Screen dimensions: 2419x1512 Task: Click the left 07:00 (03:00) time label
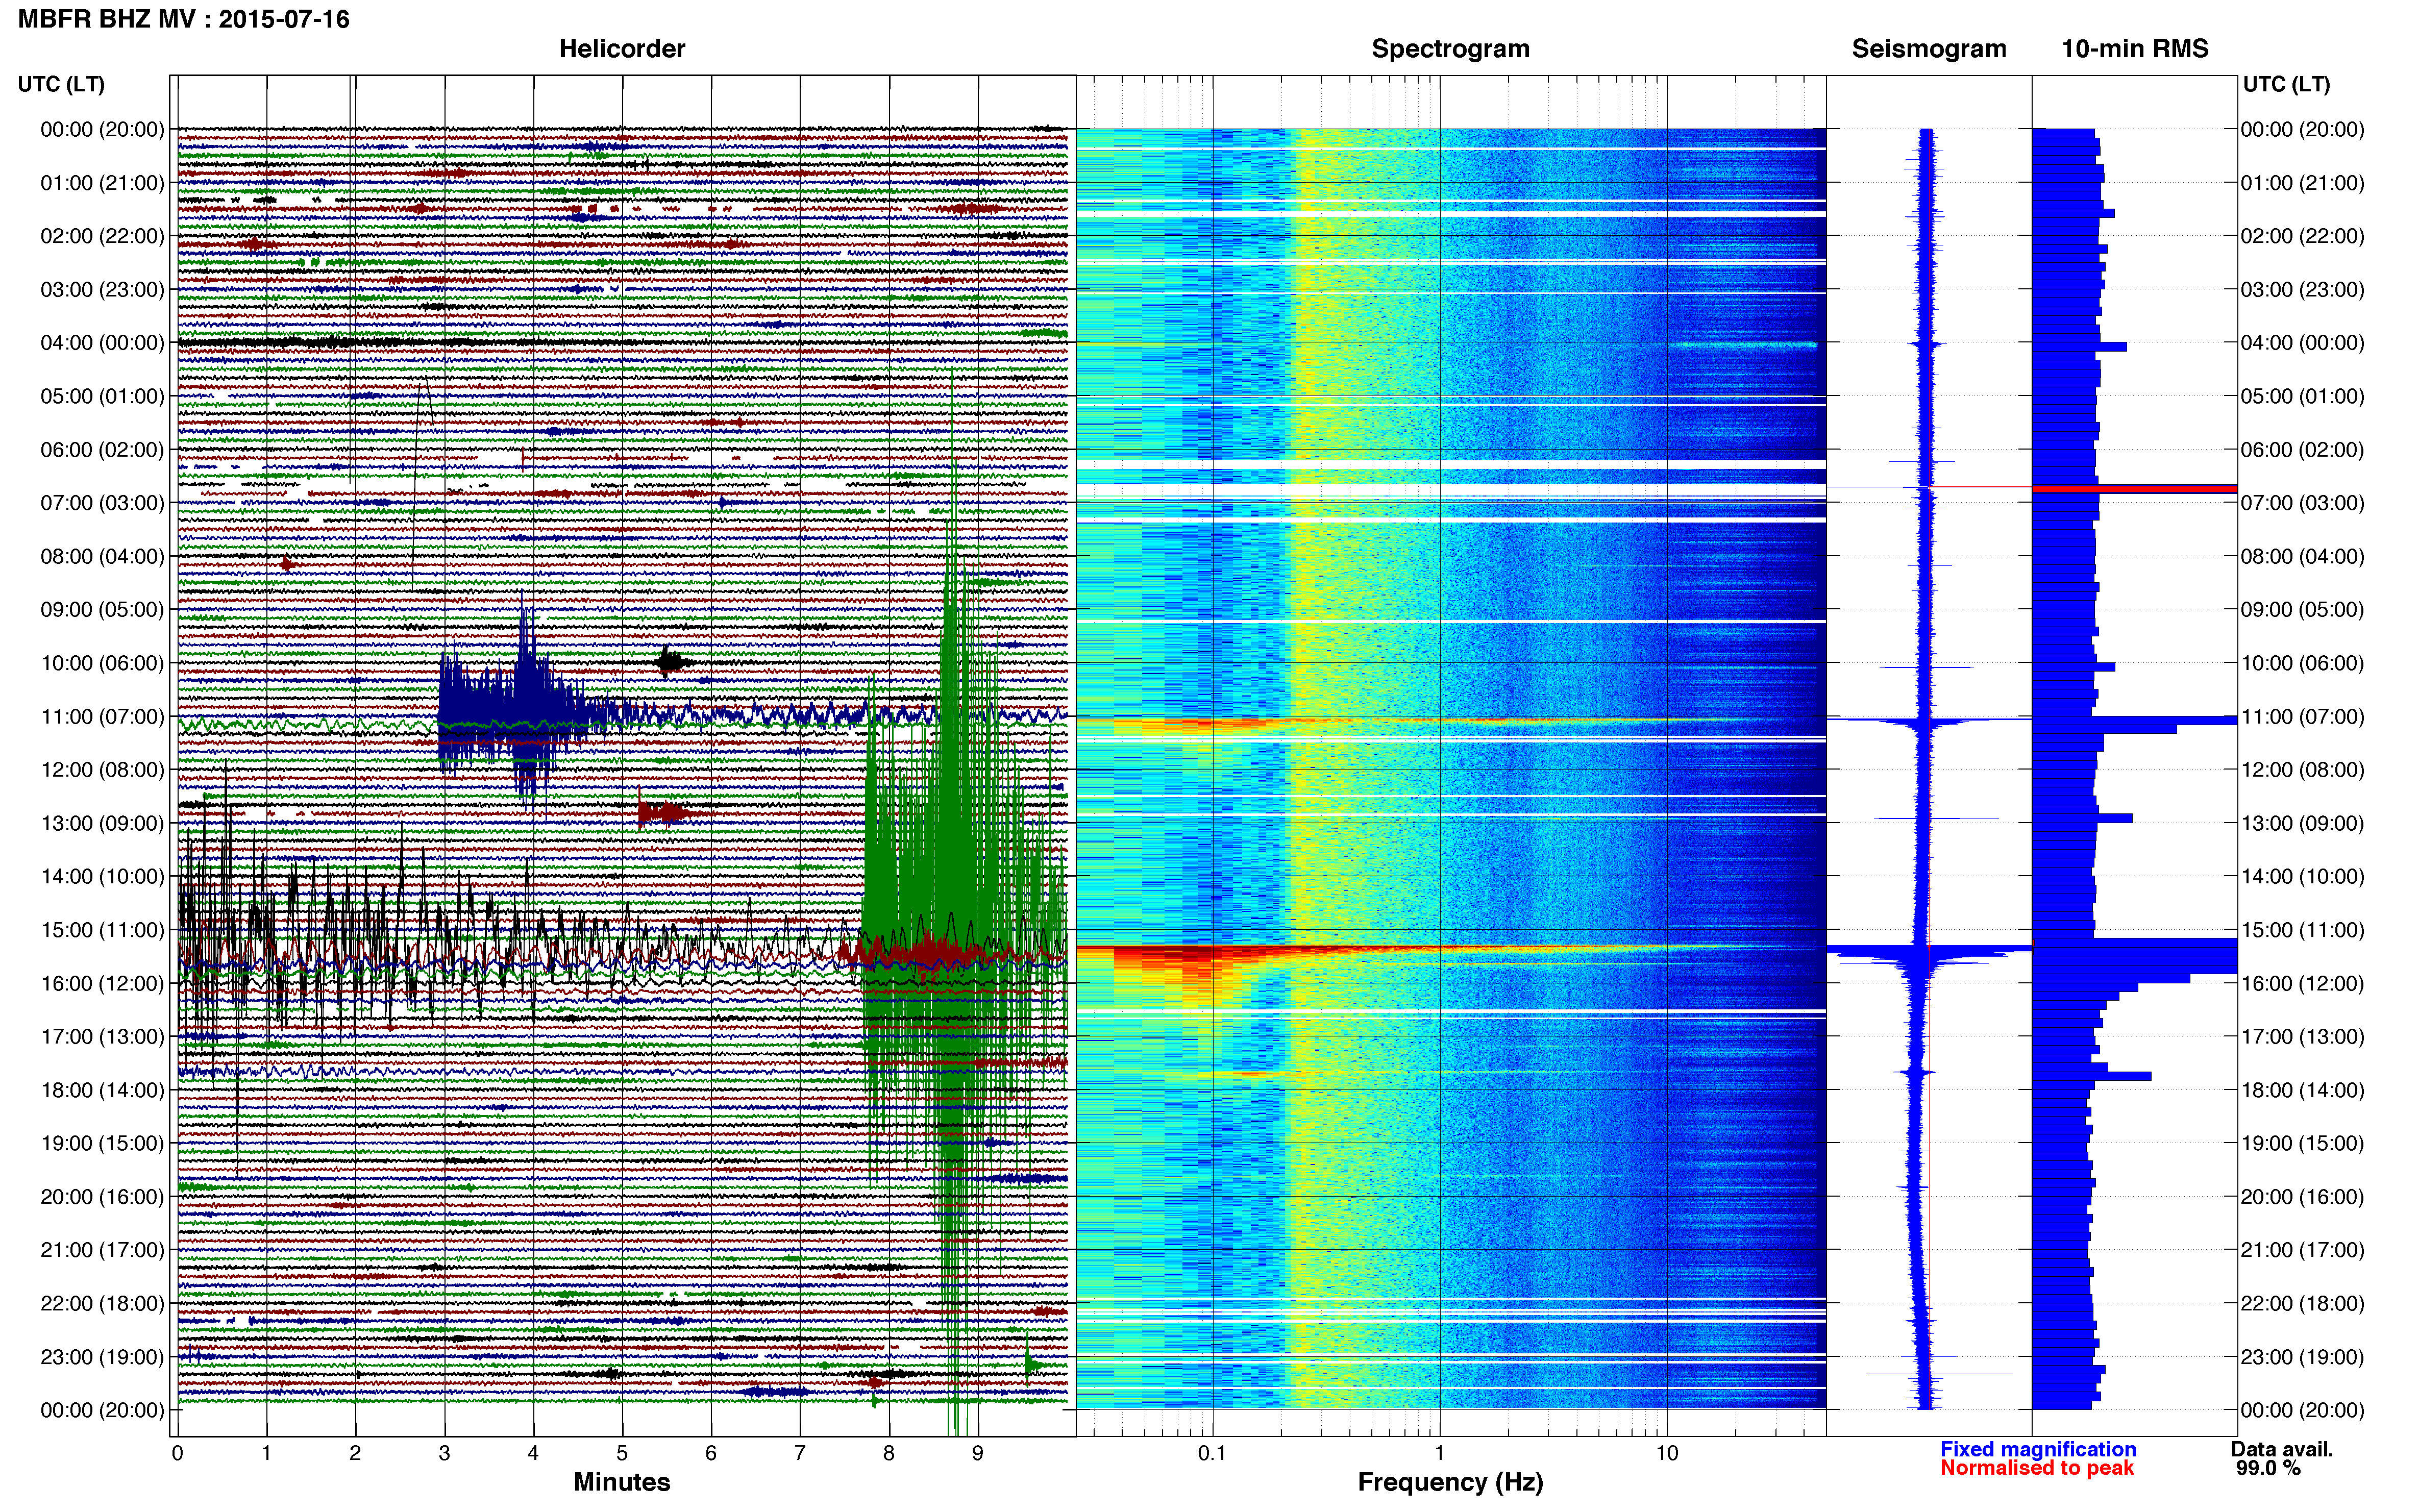(102, 503)
